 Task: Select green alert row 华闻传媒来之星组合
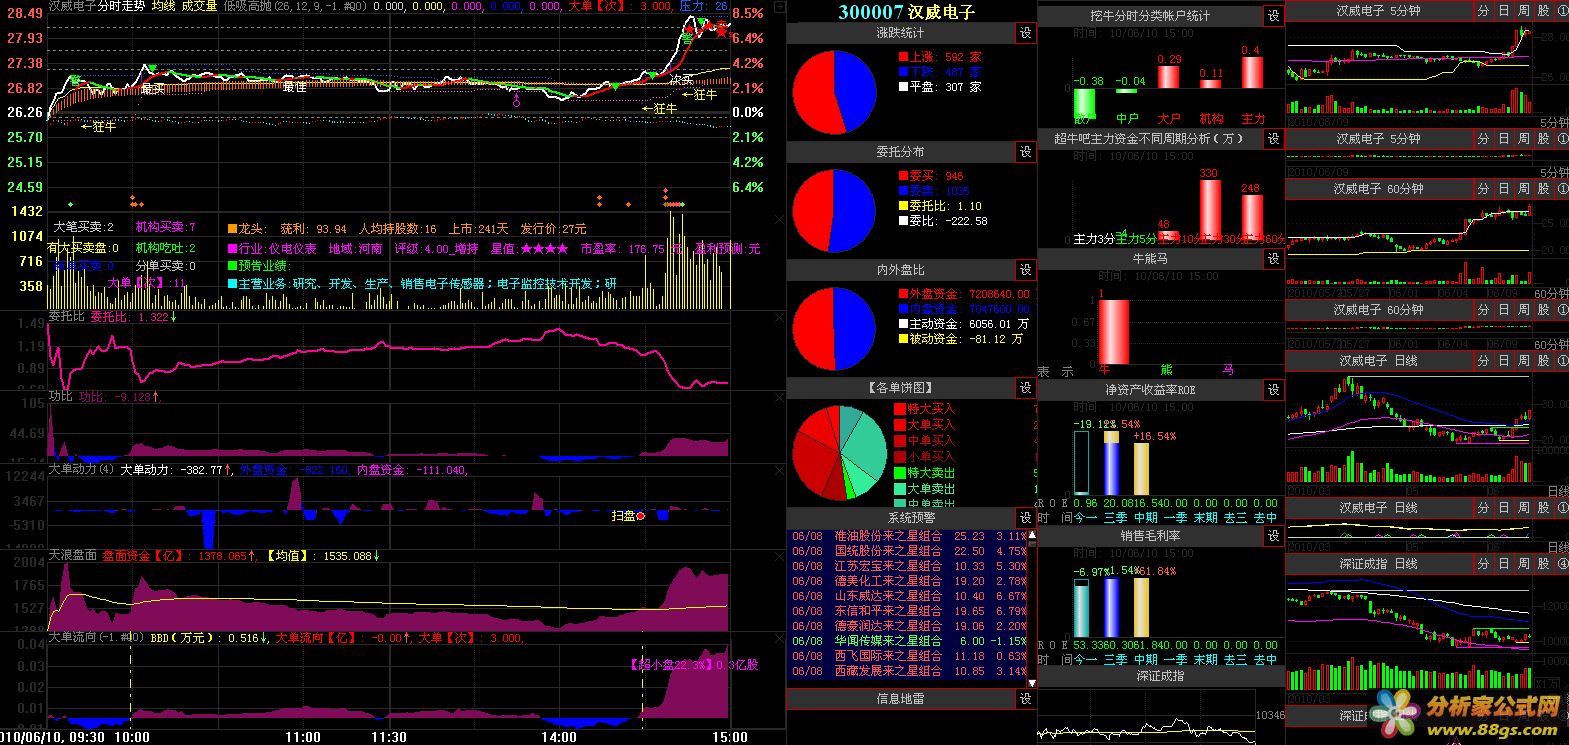pyautogui.click(x=910, y=641)
